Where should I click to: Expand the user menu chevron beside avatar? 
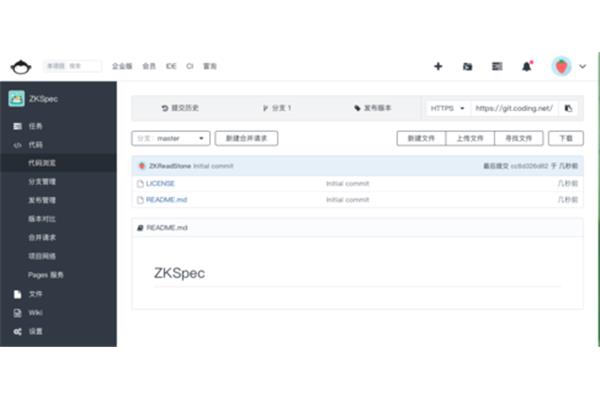[582, 67]
